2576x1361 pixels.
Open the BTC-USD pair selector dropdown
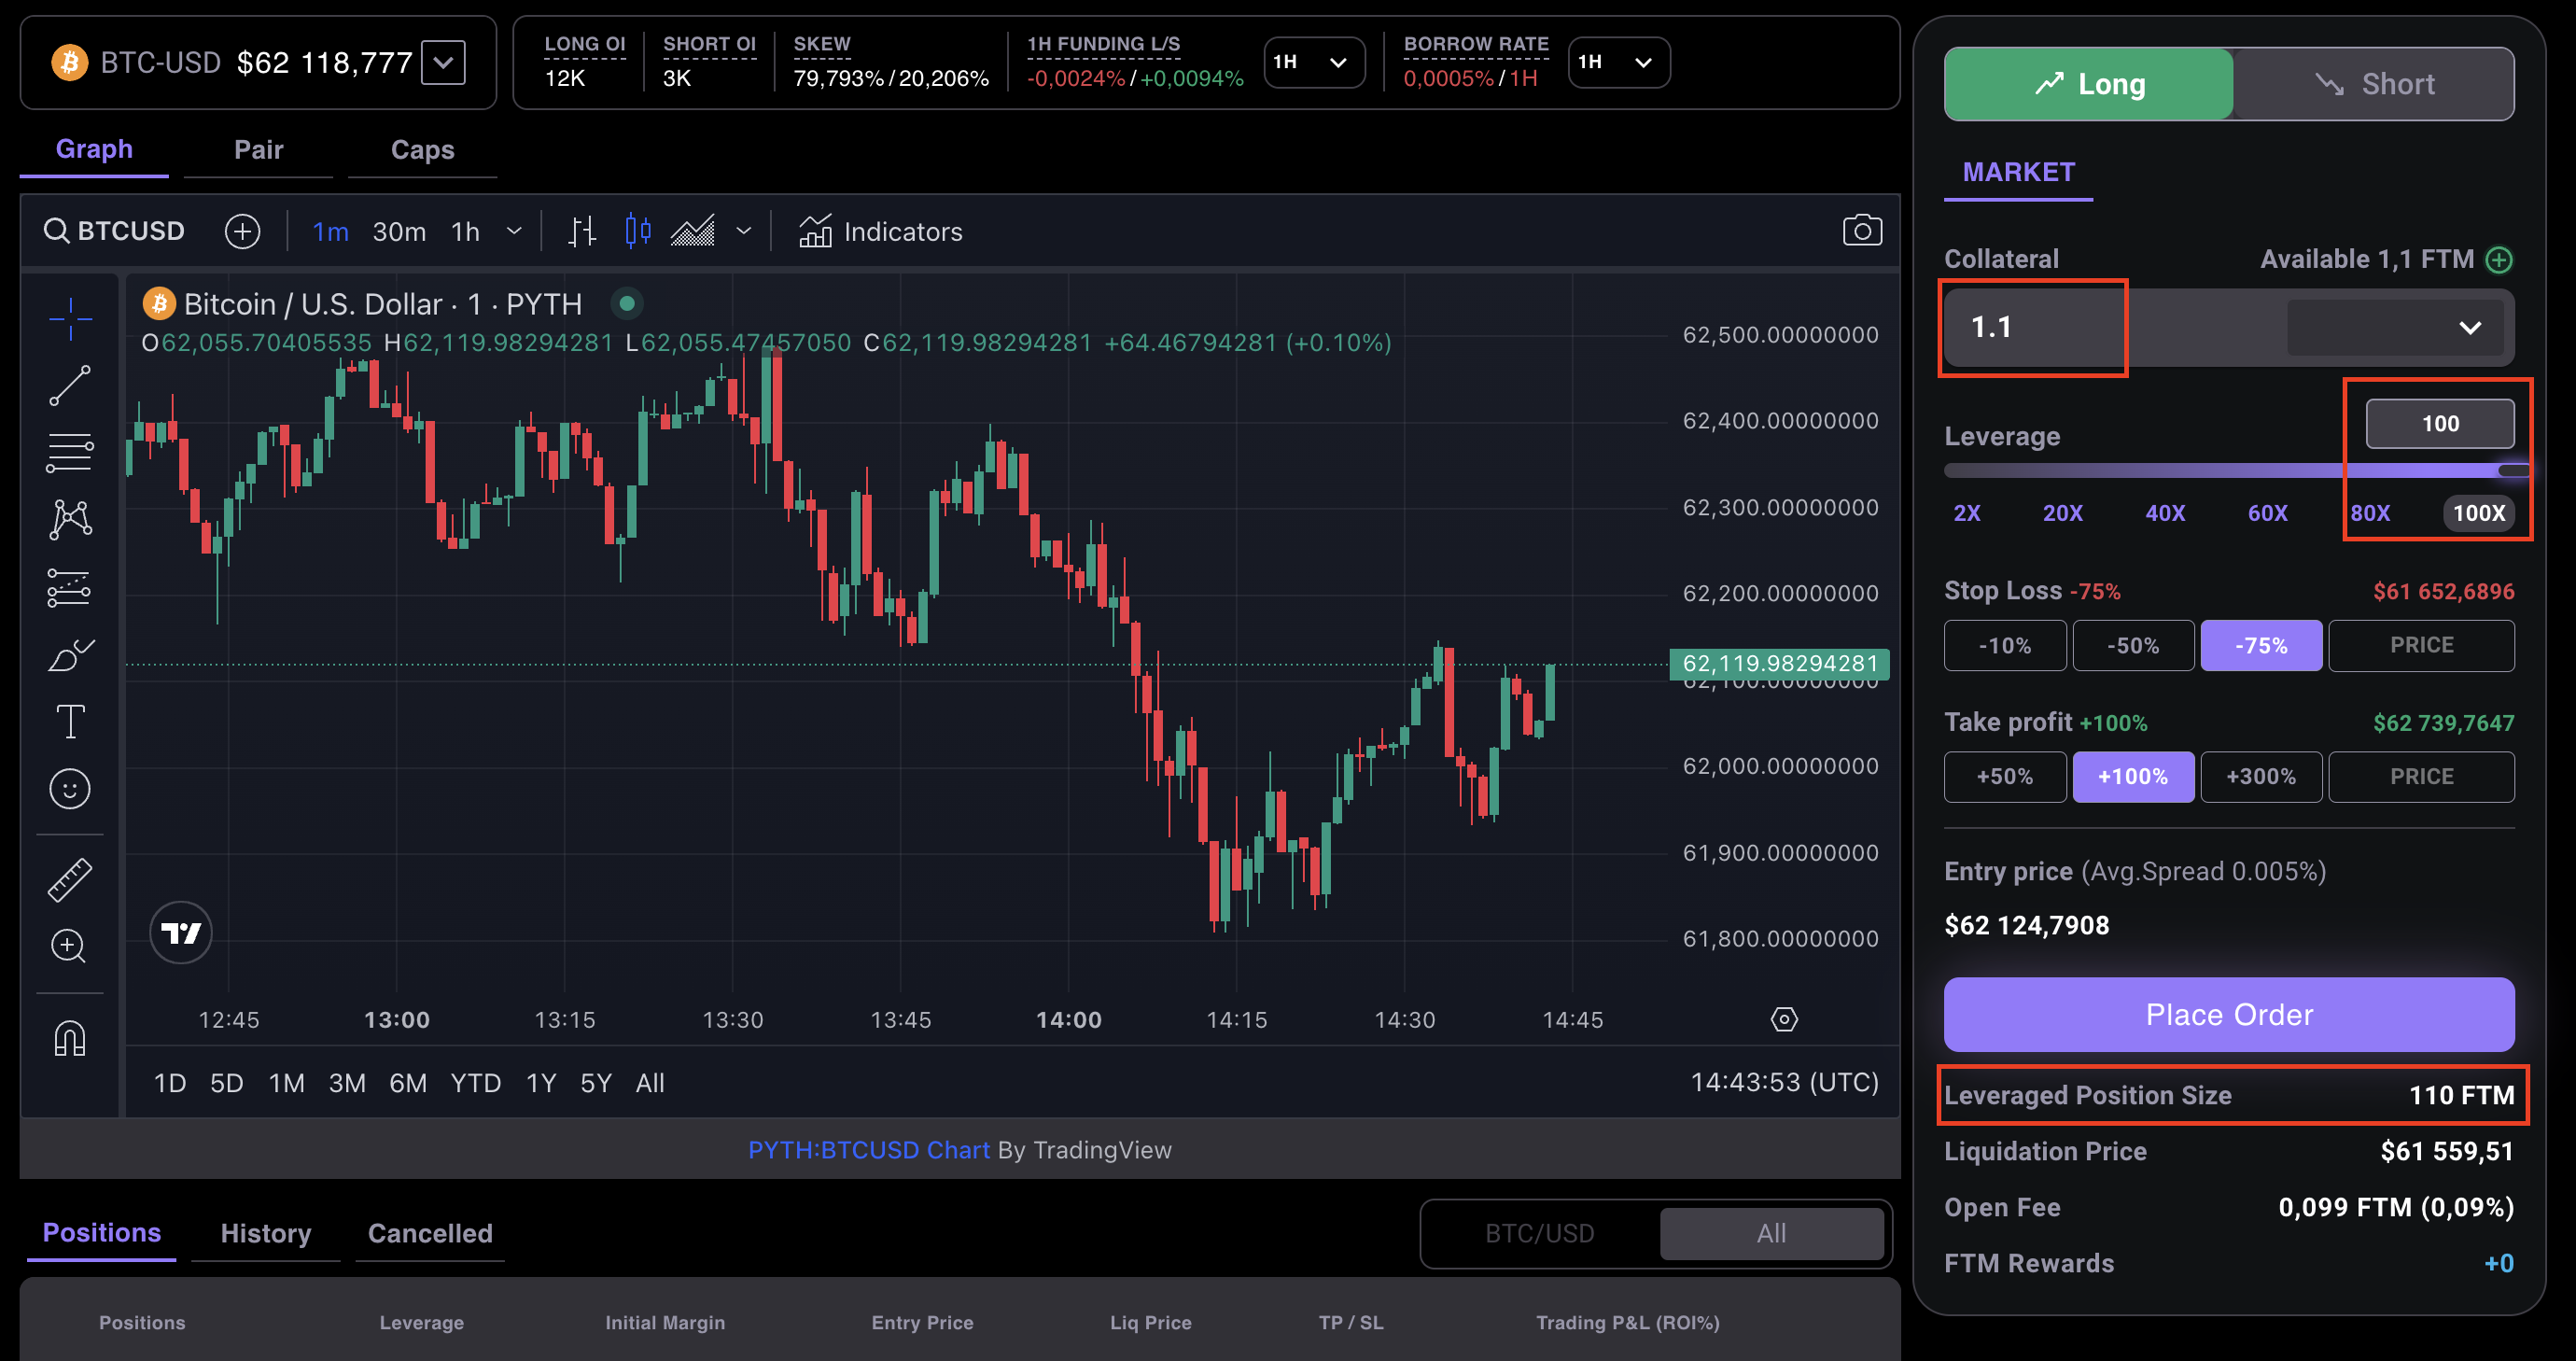(x=443, y=63)
